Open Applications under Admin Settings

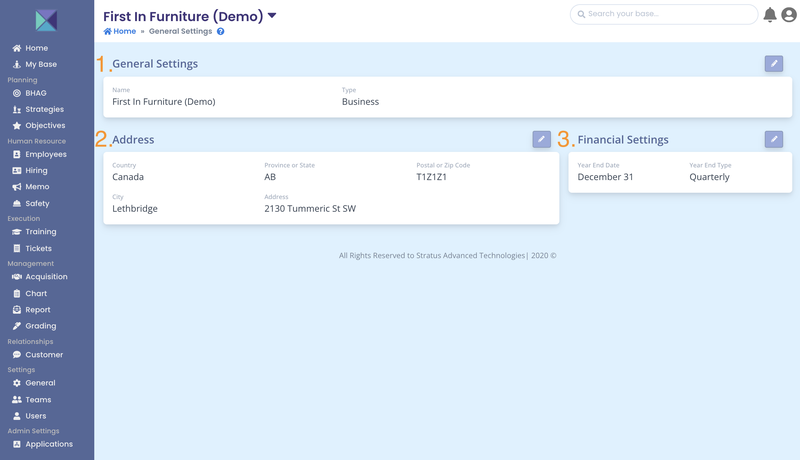[48, 444]
